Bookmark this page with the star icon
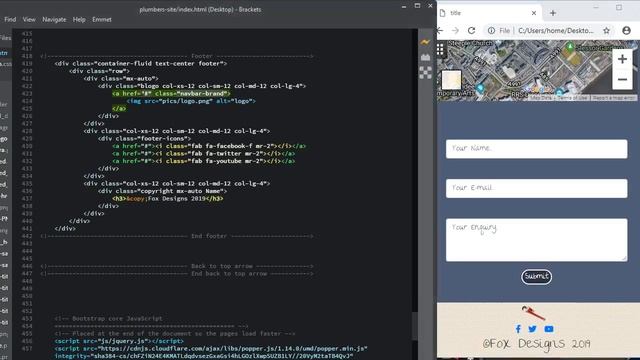This screenshot has width=640, height=360. [x=607, y=31]
